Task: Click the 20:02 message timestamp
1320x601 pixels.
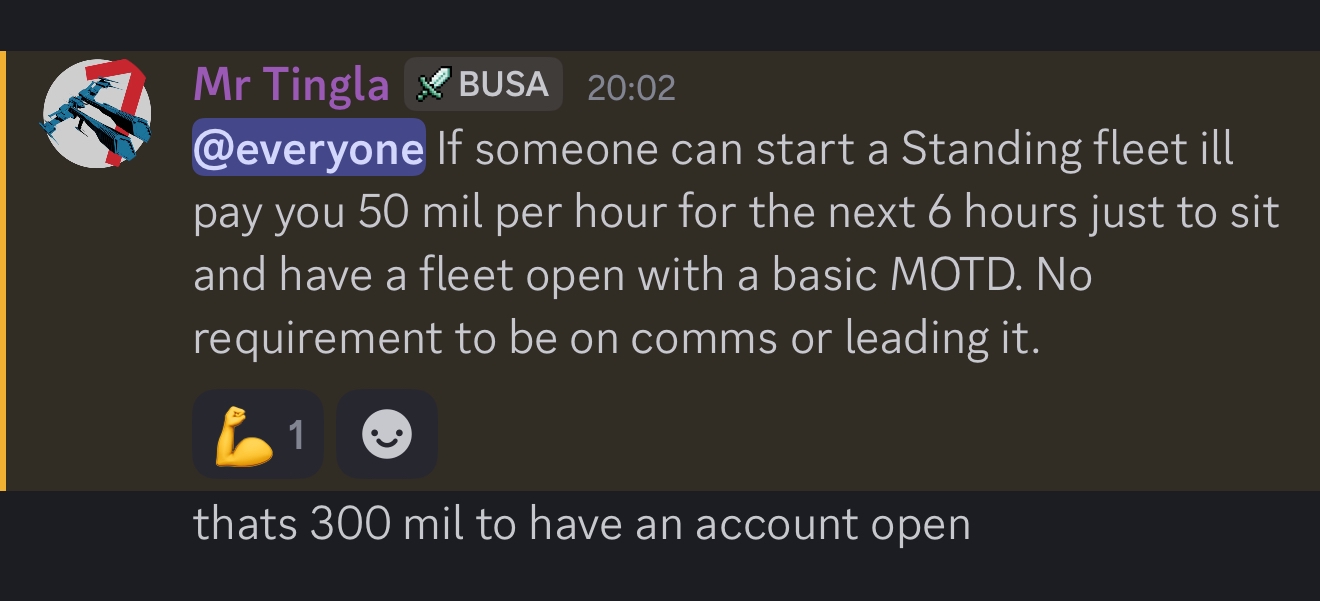Action: click(x=631, y=88)
